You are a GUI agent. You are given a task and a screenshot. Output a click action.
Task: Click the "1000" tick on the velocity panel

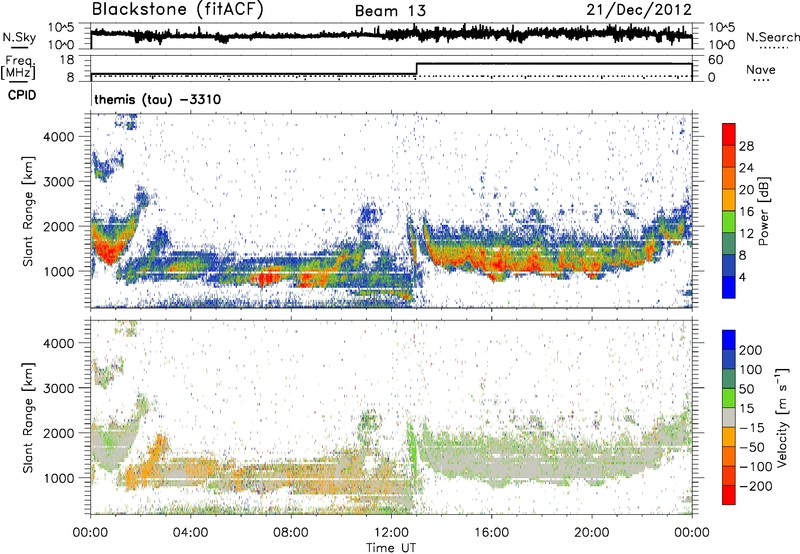pyautogui.click(x=58, y=478)
